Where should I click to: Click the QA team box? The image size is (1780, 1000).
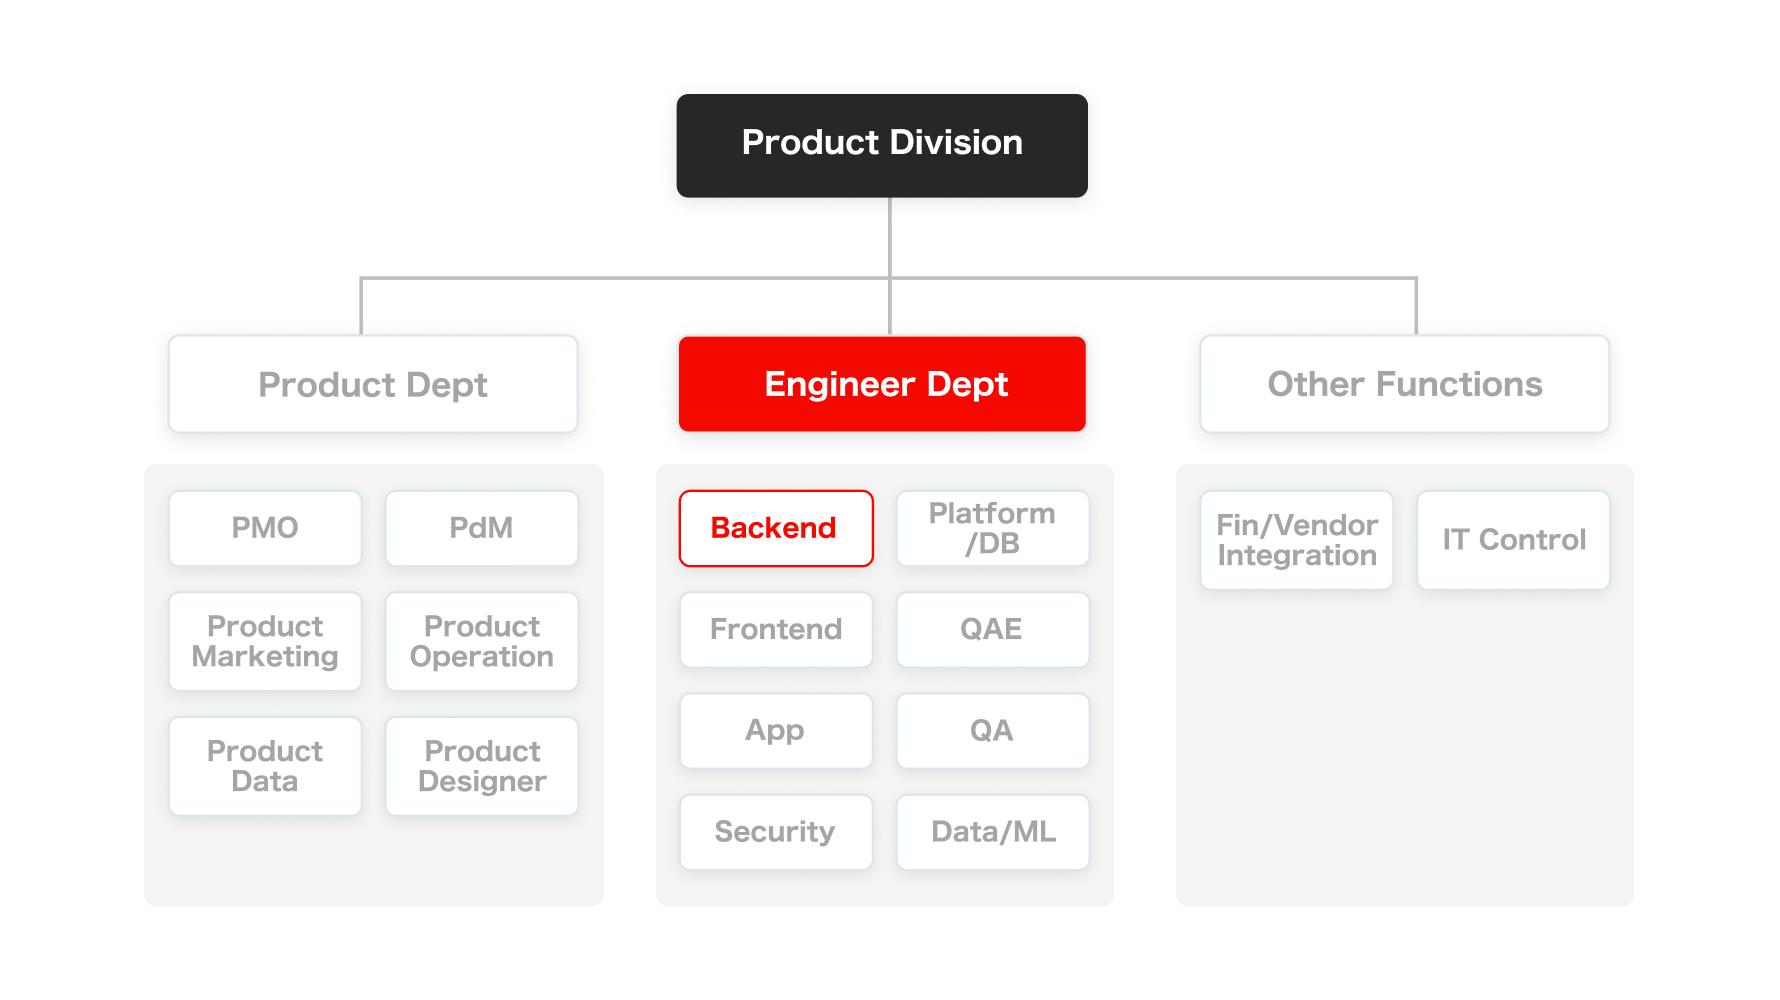click(992, 730)
